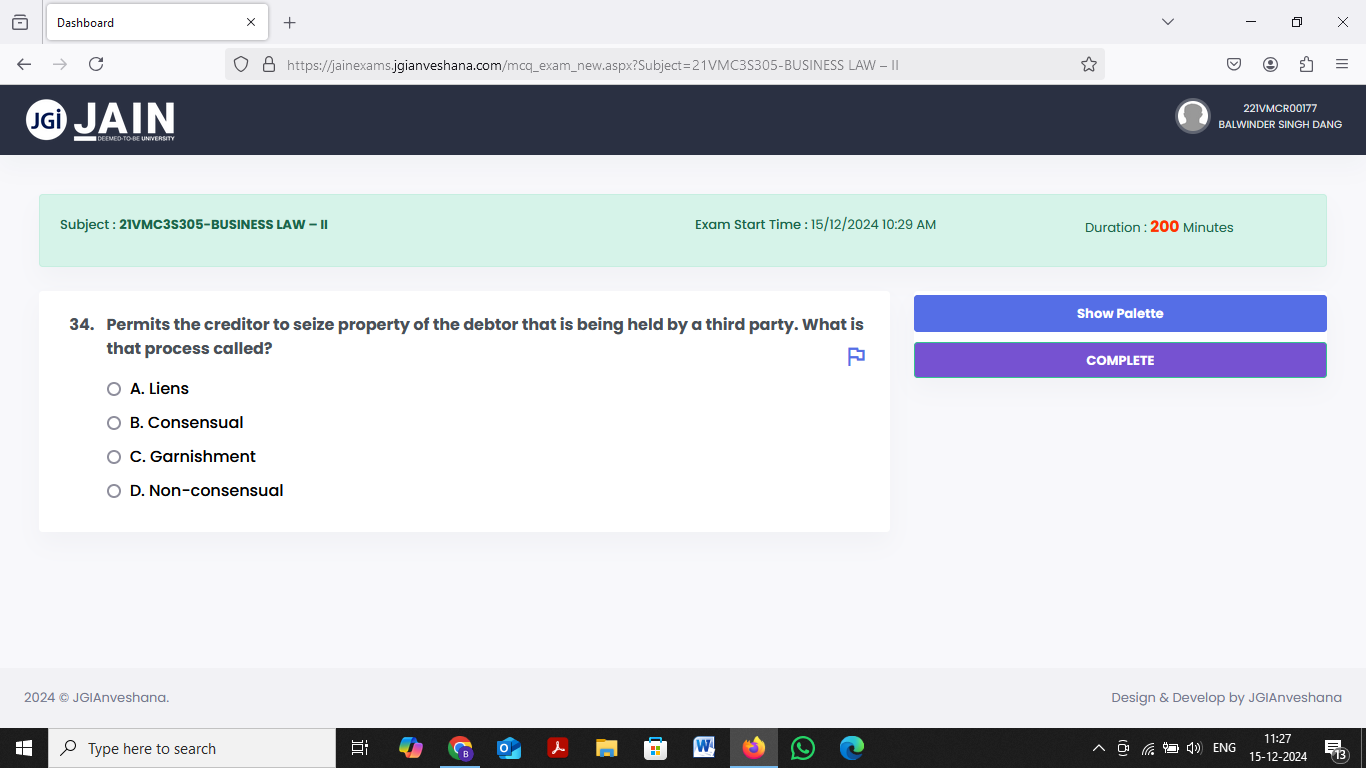
Task: Click the back navigation arrow
Action: [x=23, y=63]
